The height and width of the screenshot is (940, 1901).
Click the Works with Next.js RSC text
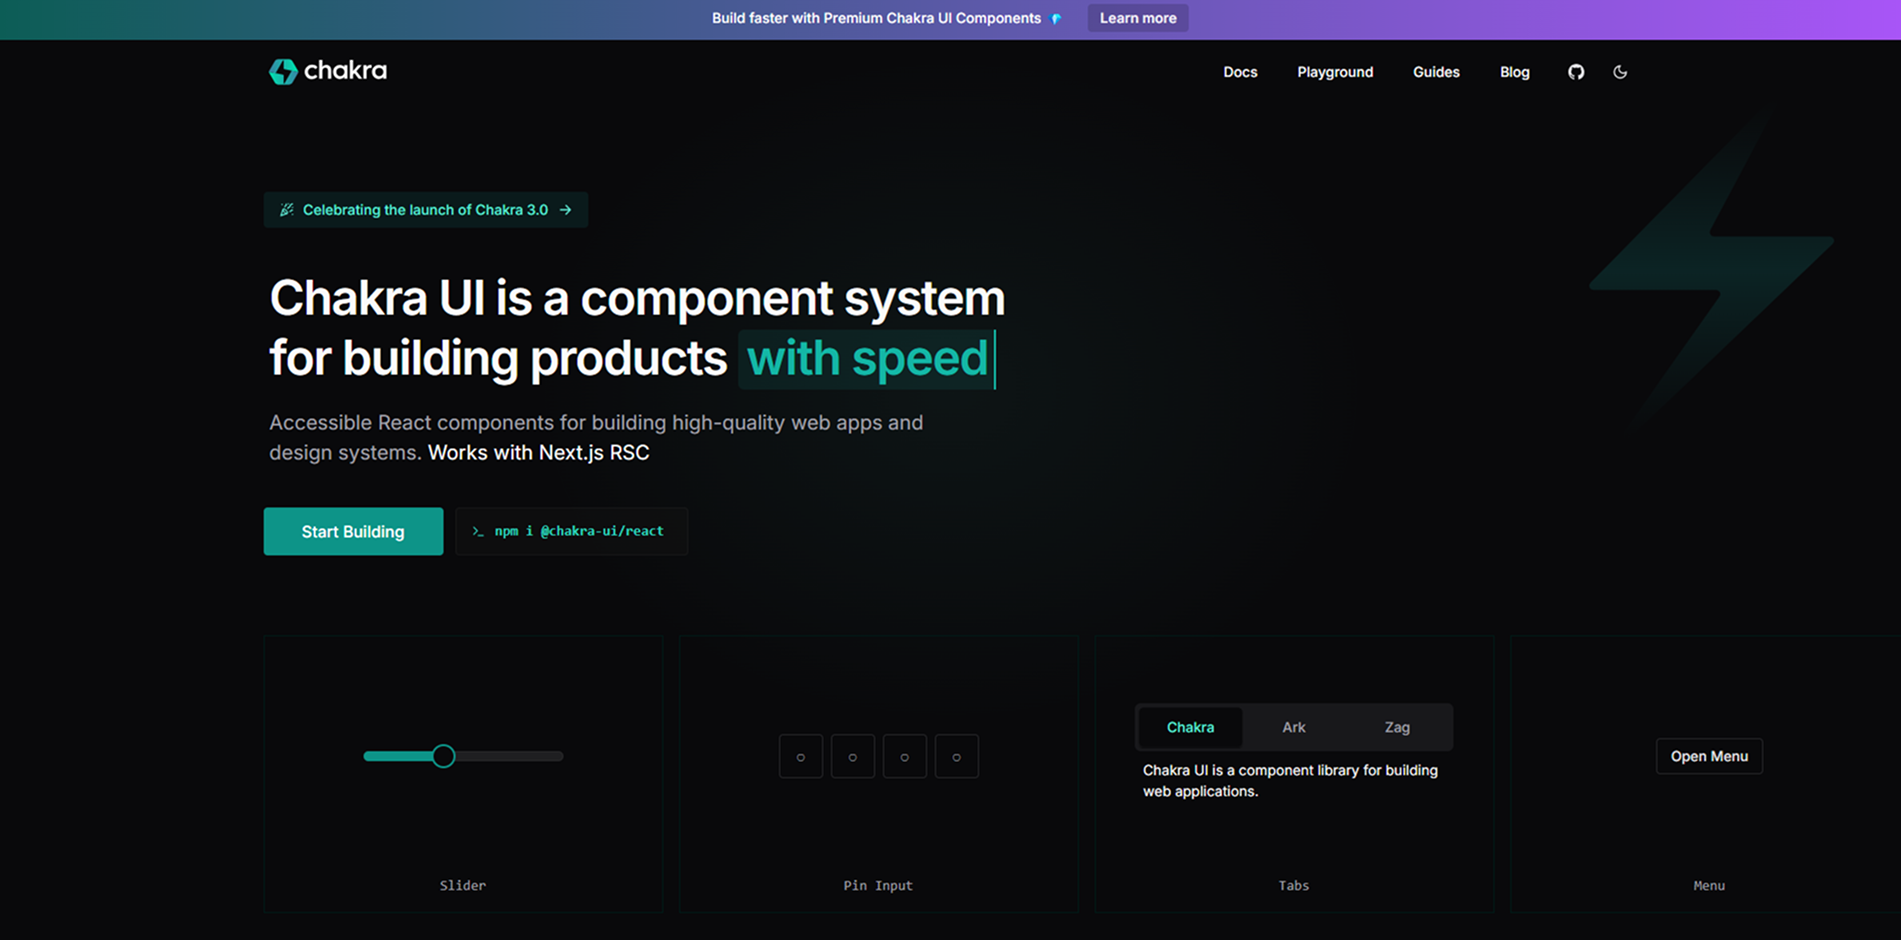tap(539, 453)
